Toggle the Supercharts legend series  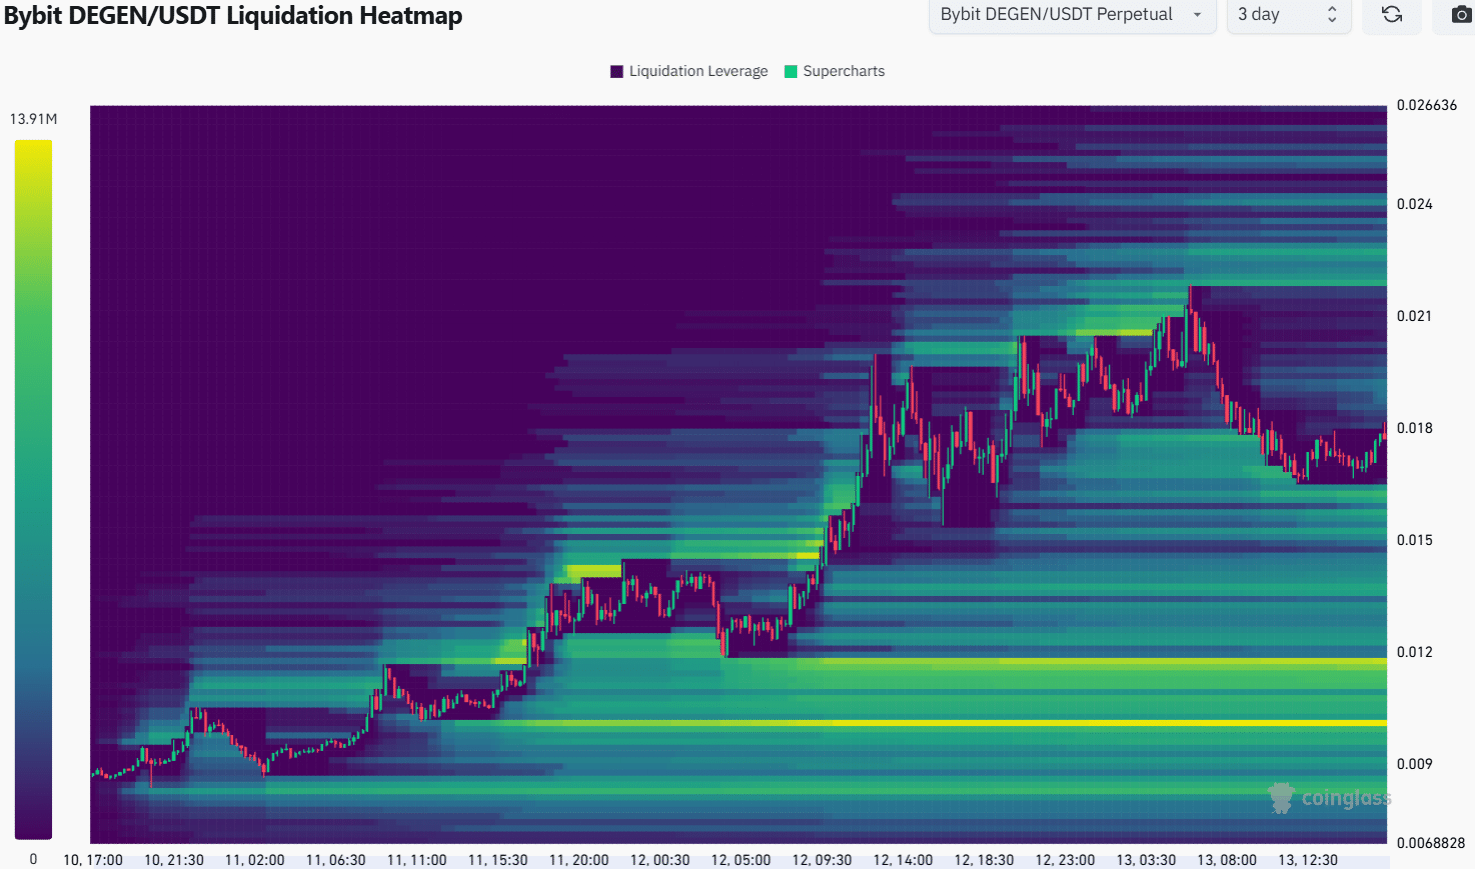(835, 71)
